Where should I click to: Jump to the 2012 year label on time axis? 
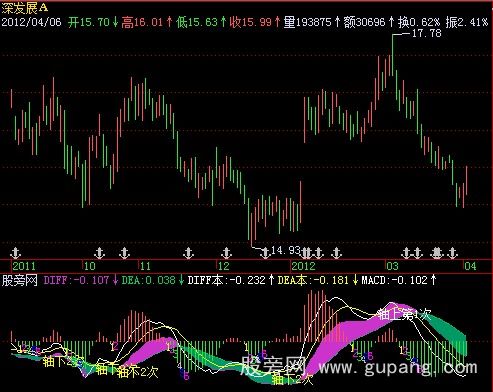click(x=303, y=266)
